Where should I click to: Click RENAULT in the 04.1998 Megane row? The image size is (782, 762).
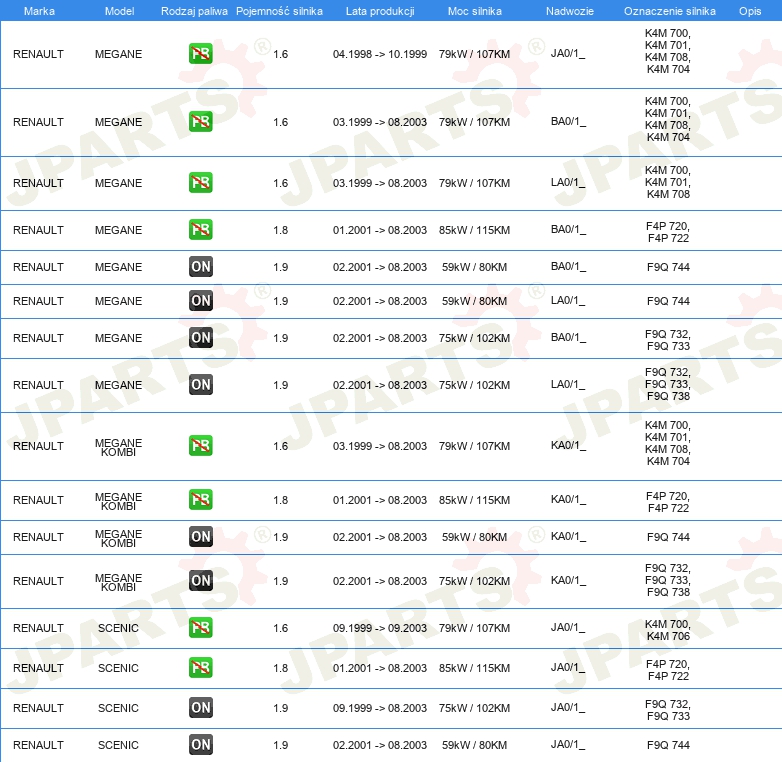click(x=38, y=54)
